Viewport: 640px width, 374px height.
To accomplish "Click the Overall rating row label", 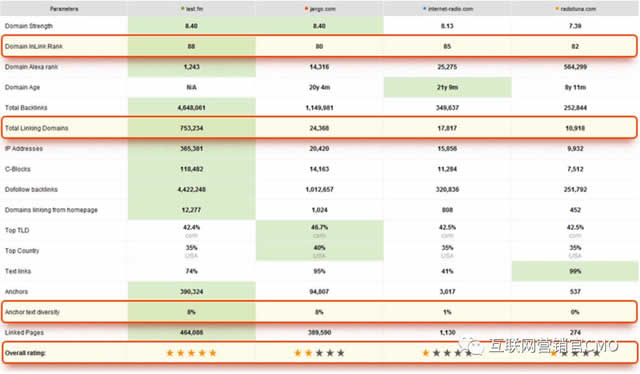I will point(25,353).
